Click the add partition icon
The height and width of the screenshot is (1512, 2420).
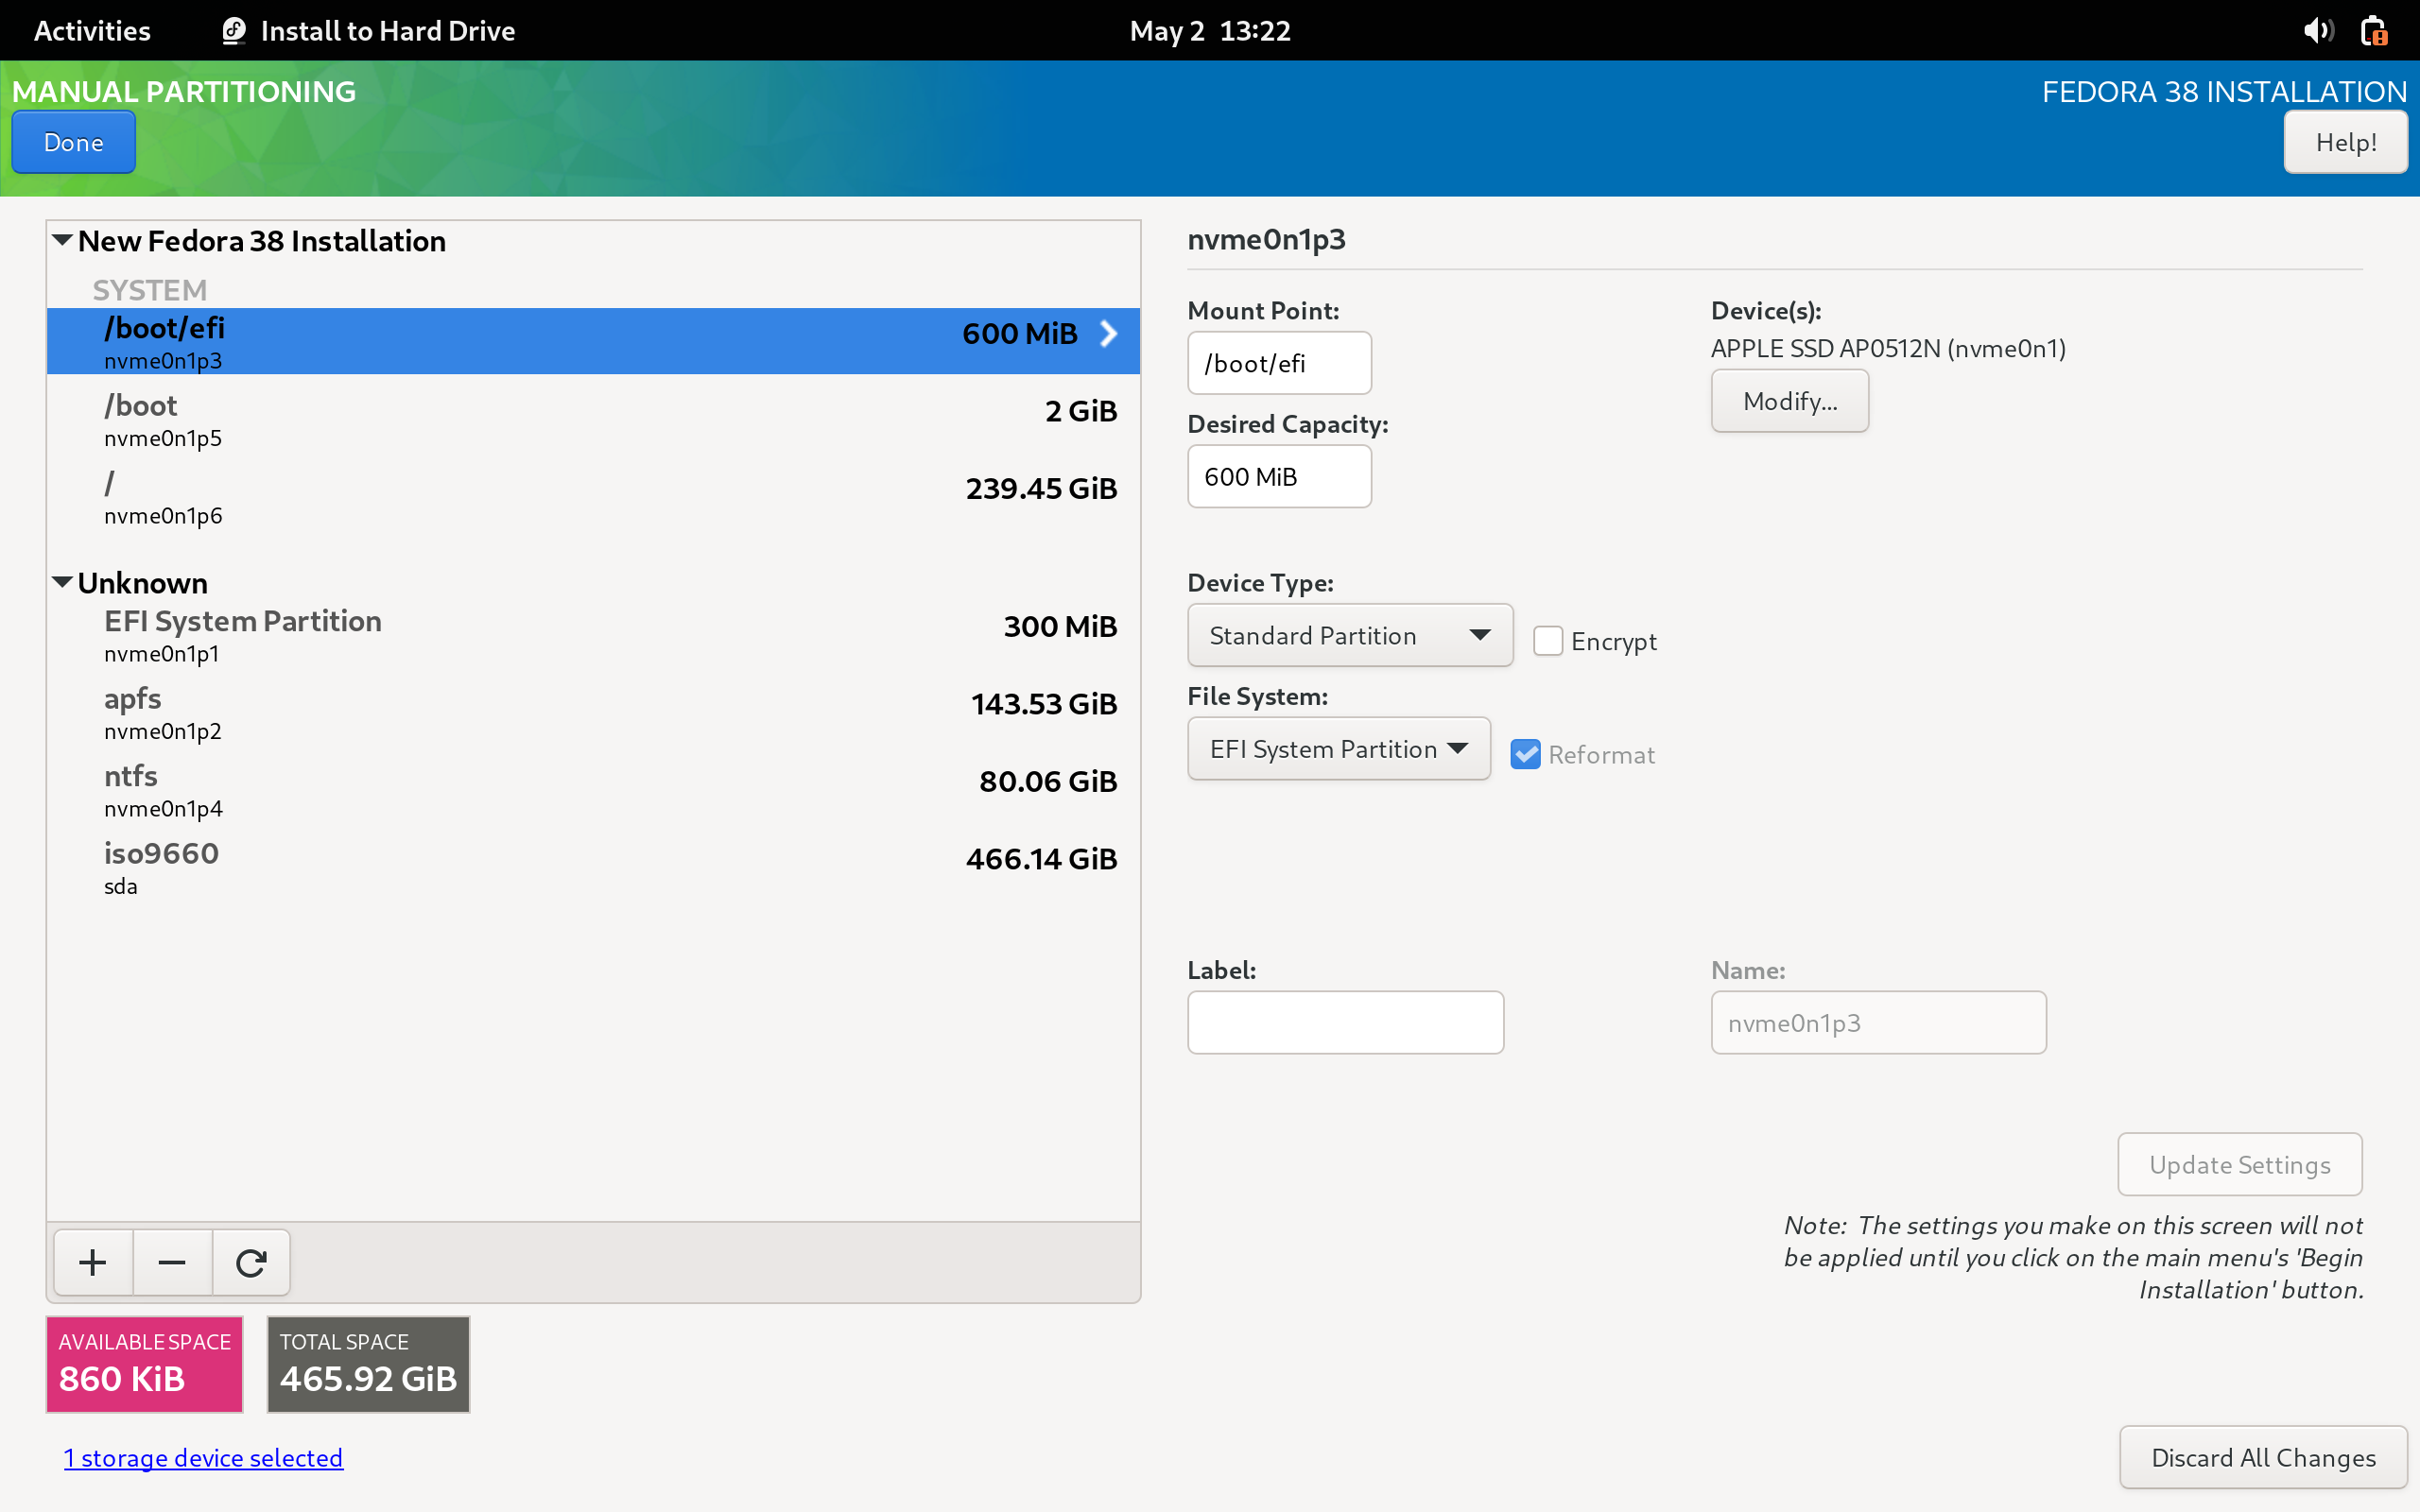(x=91, y=1262)
